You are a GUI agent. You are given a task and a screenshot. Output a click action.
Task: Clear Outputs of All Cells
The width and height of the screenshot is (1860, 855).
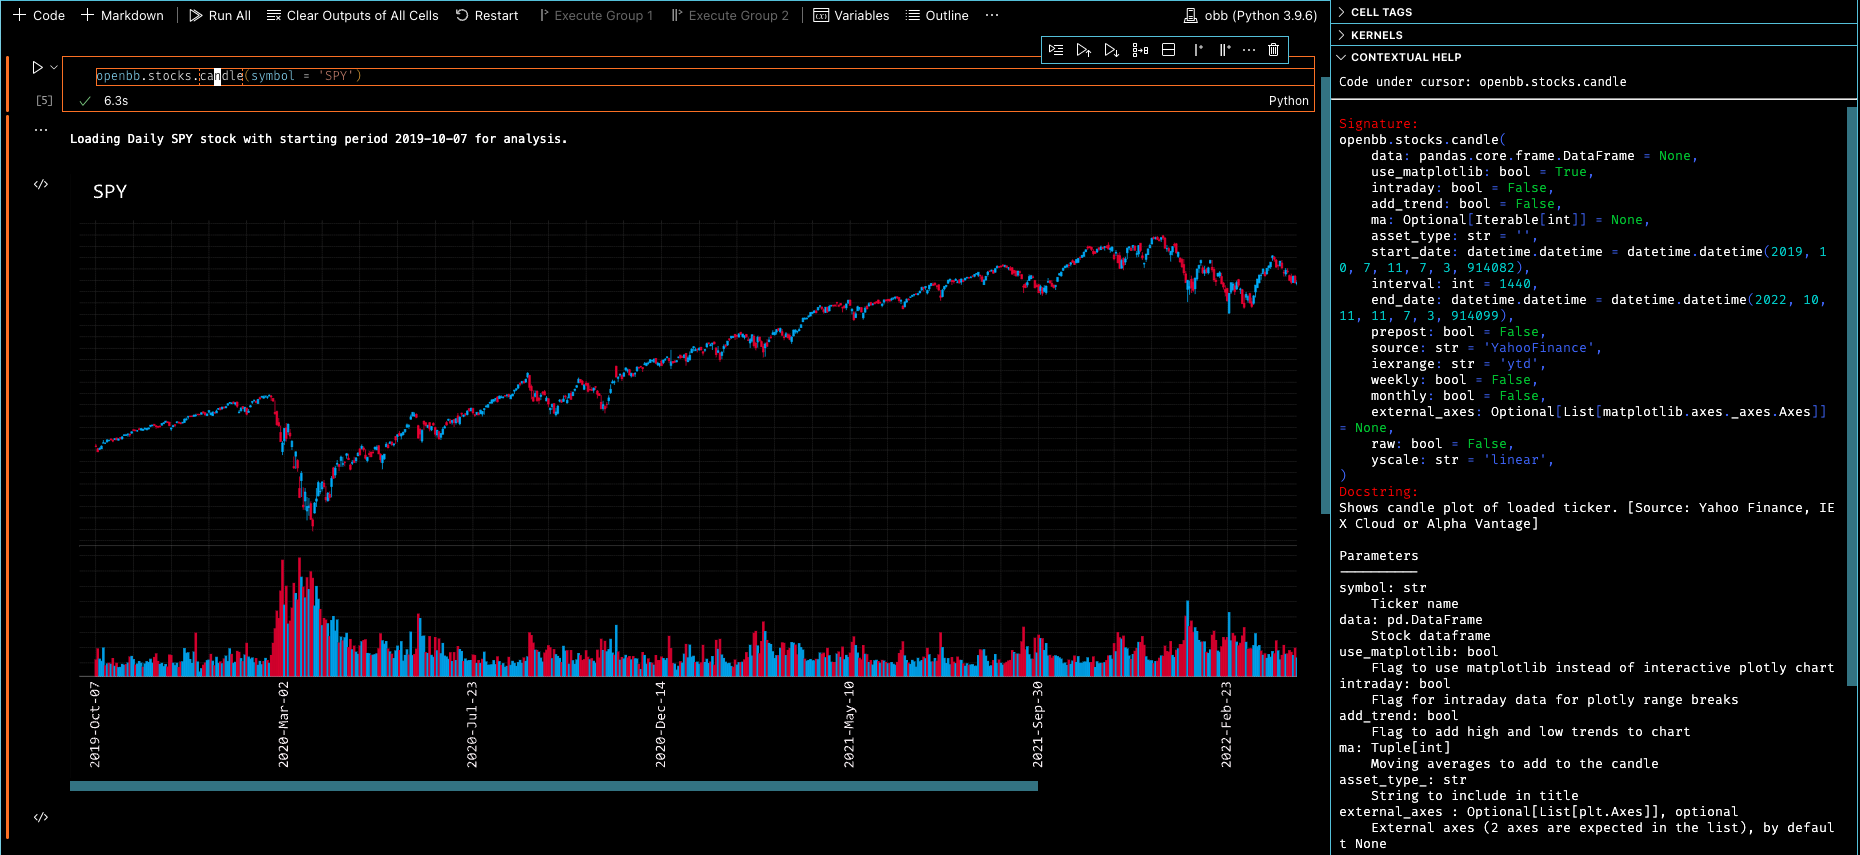pos(352,15)
